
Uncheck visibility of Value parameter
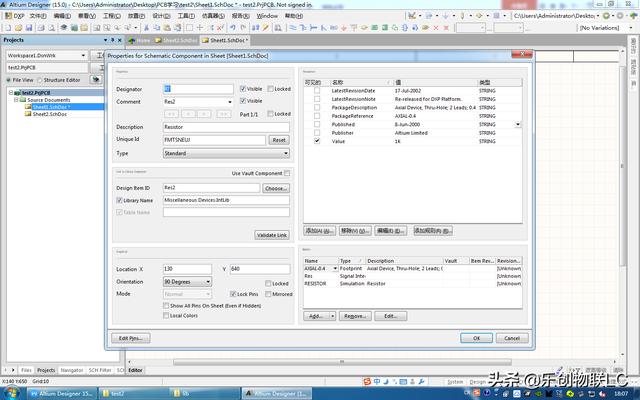click(317, 141)
